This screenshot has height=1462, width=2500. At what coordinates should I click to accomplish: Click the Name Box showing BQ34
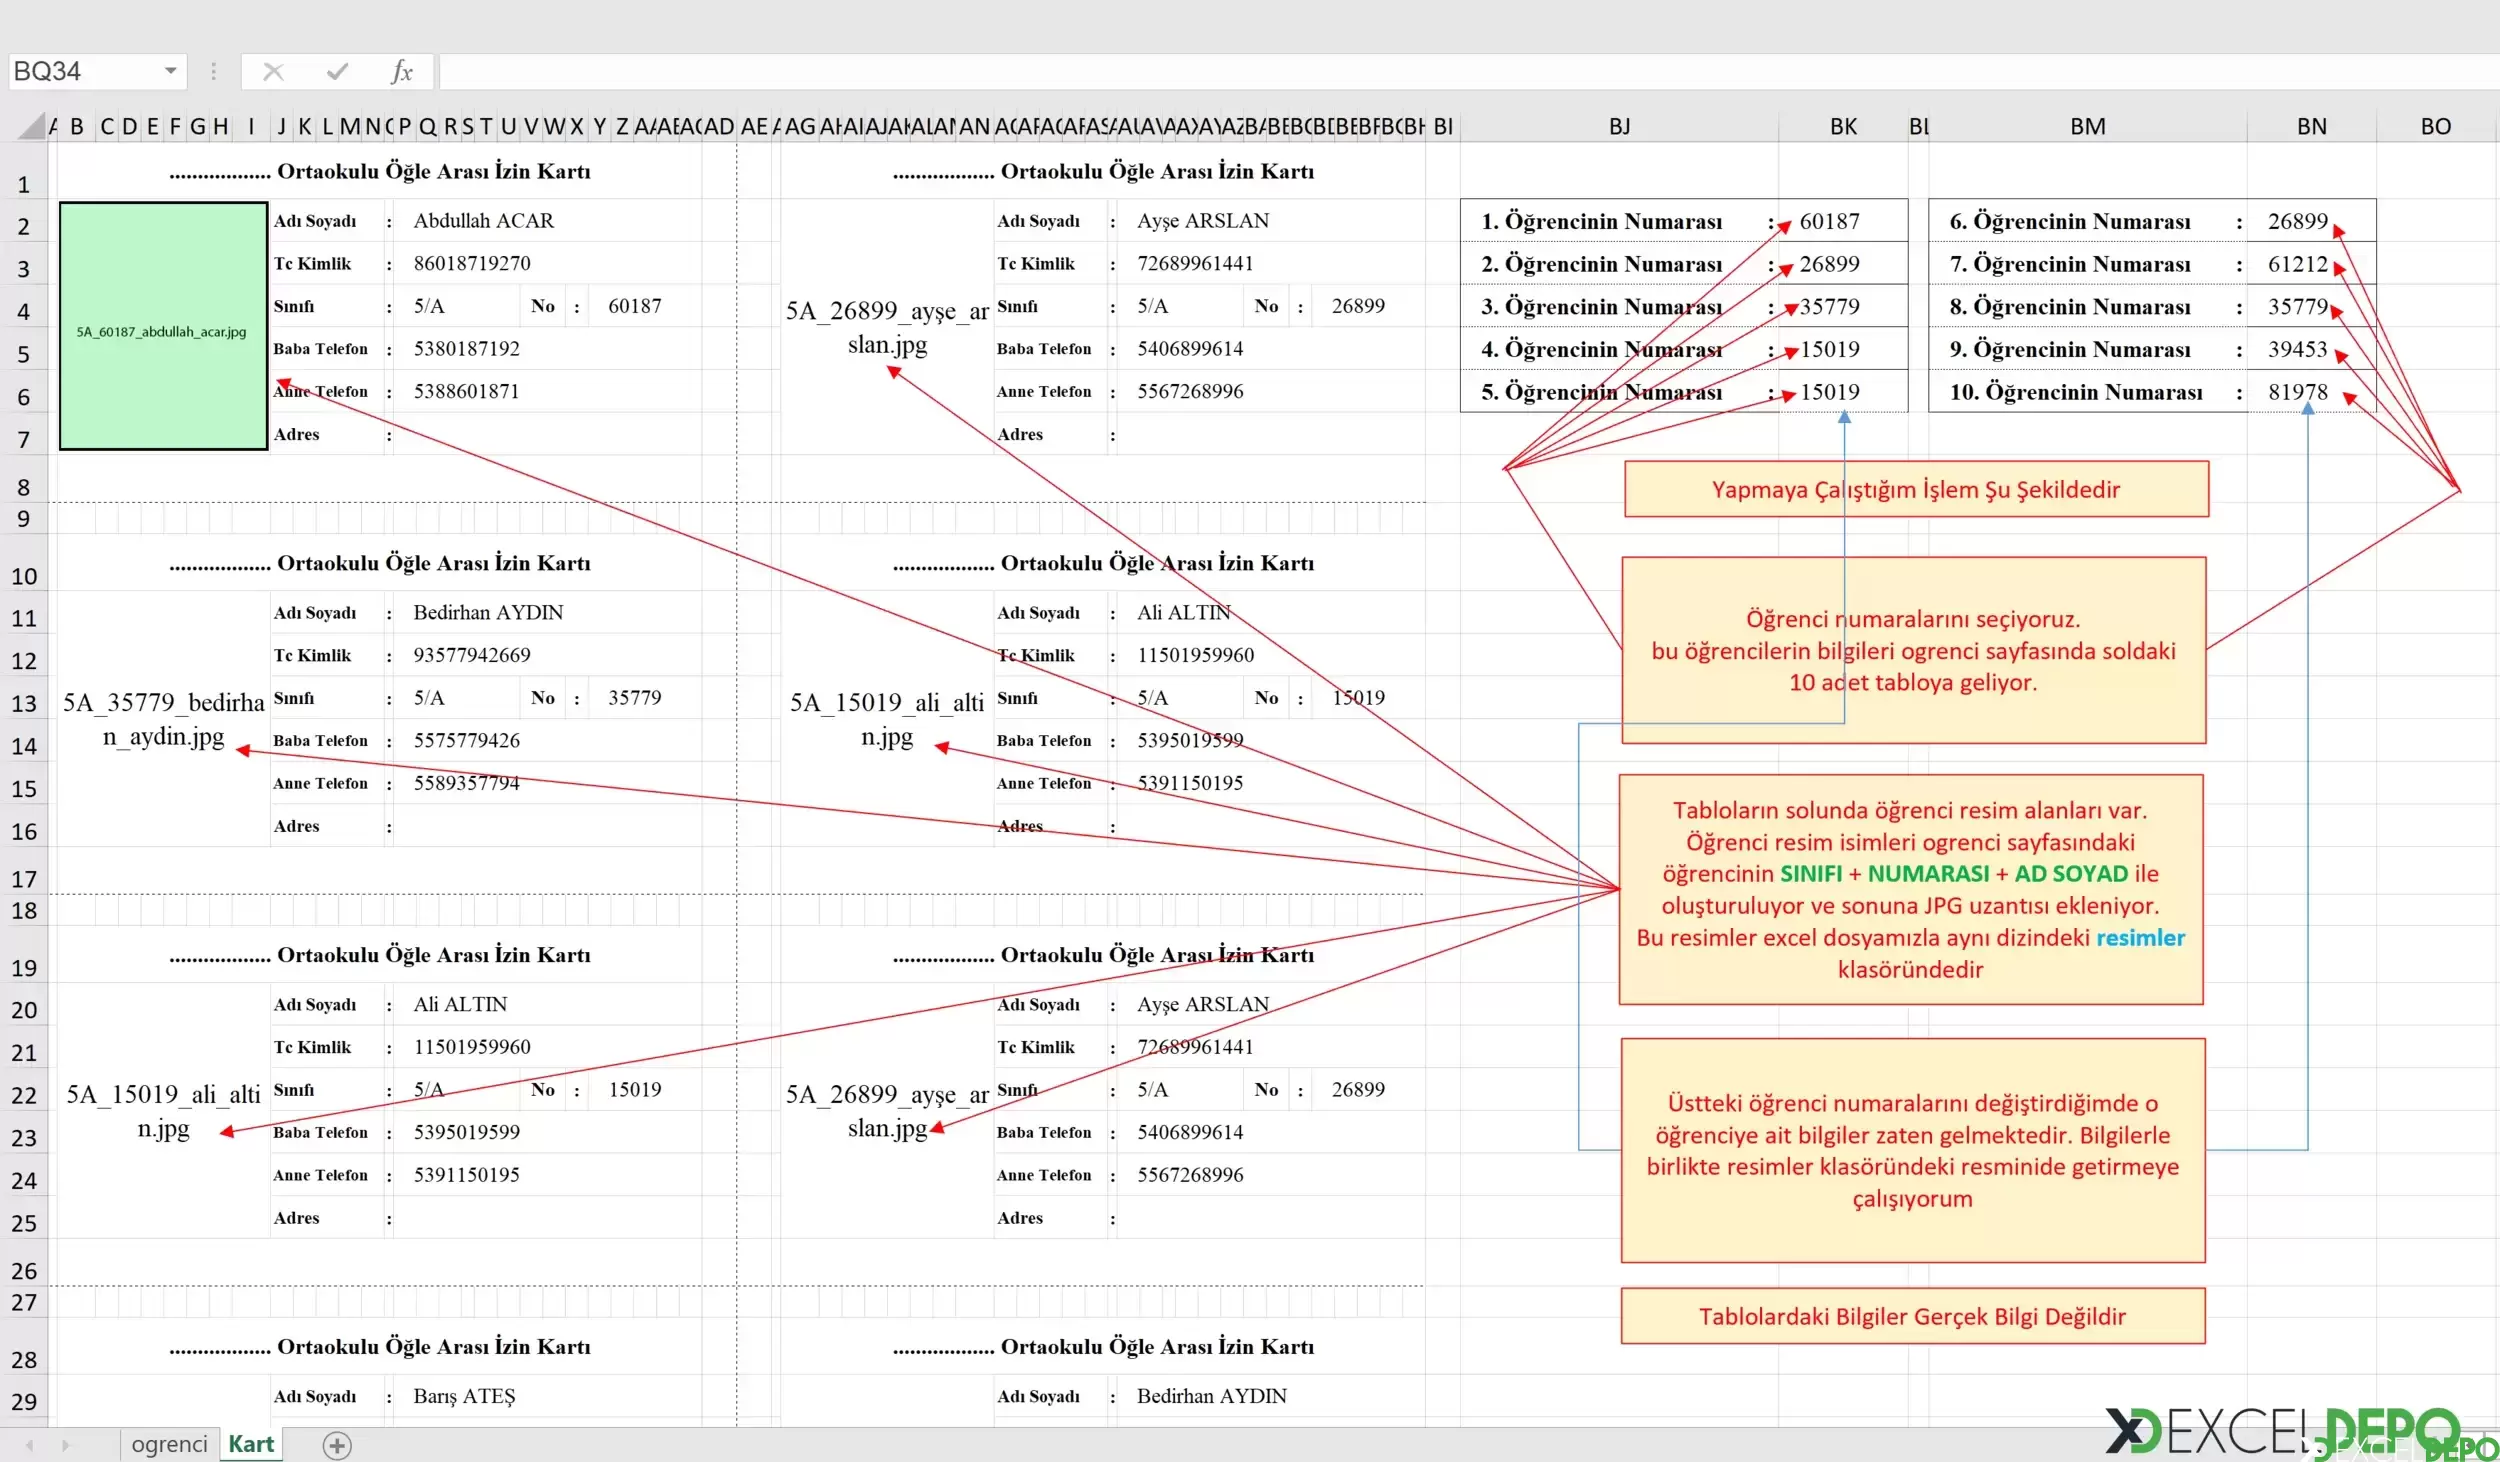[85, 71]
